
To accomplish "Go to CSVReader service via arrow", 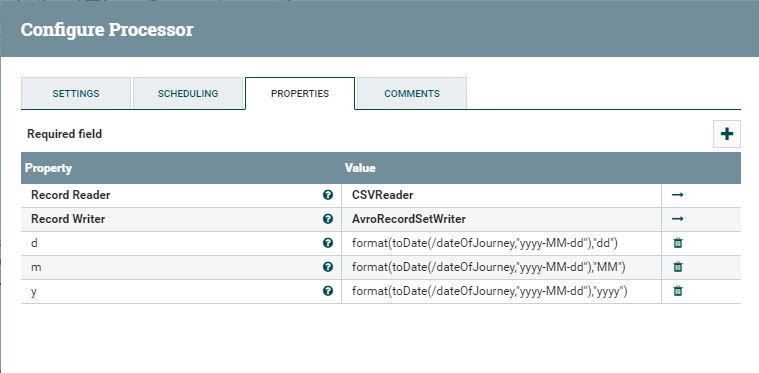I will [x=678, y=195].
